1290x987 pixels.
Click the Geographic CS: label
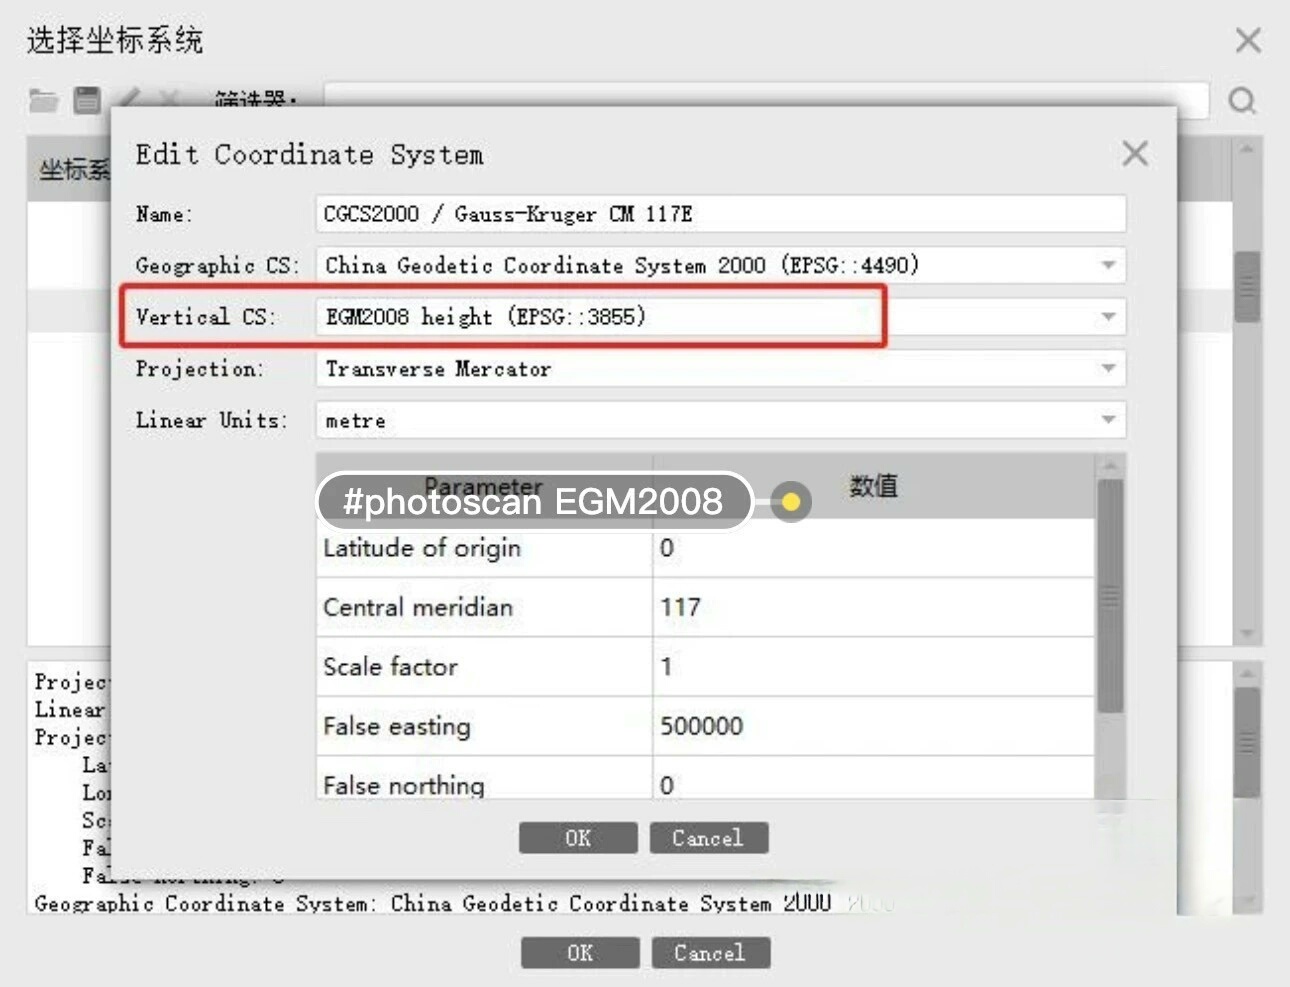pos(217,265)
